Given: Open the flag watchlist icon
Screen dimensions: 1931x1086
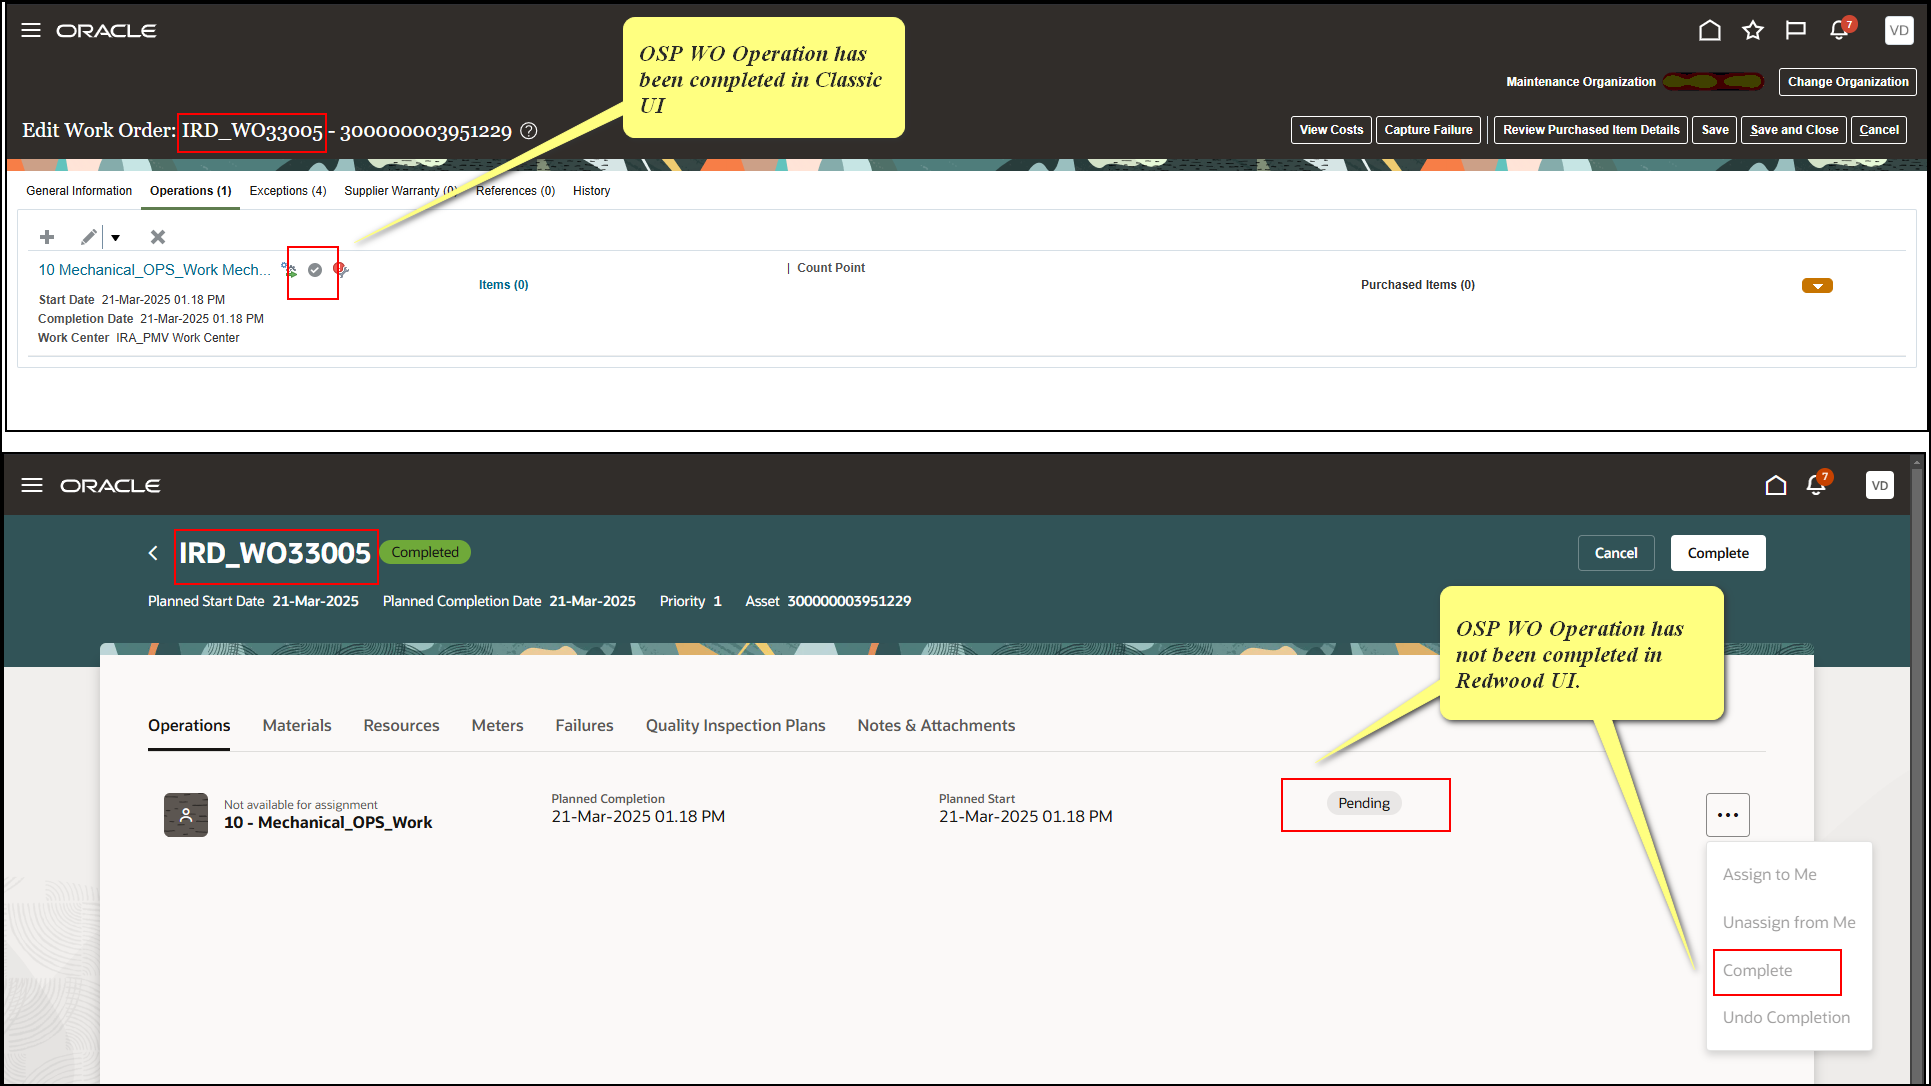Looking at the screenshot, I should pyautogui.click(x=1795, y=30).
